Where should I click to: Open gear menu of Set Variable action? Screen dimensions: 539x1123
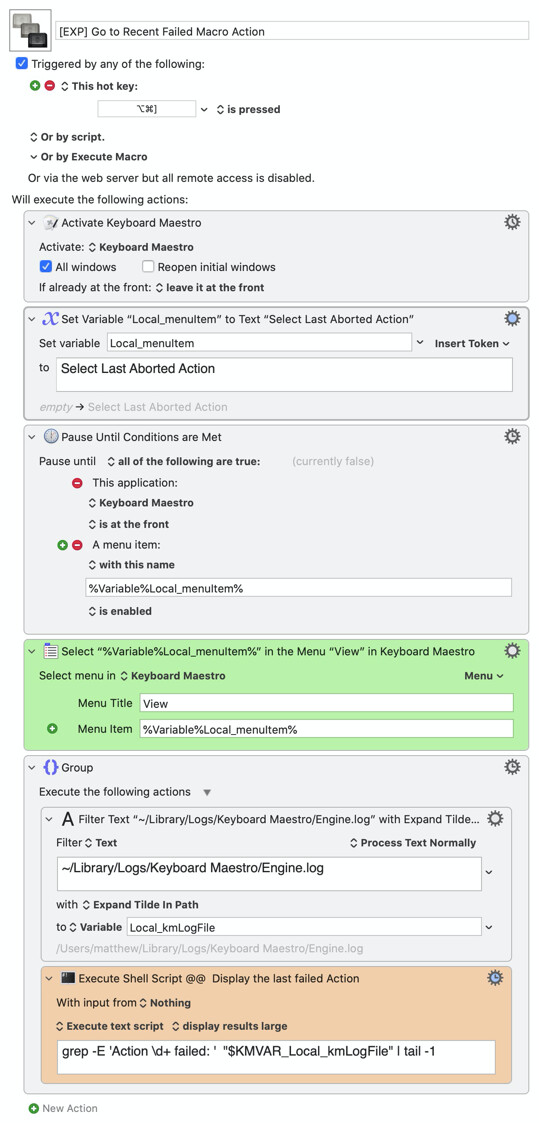point(513,318)
